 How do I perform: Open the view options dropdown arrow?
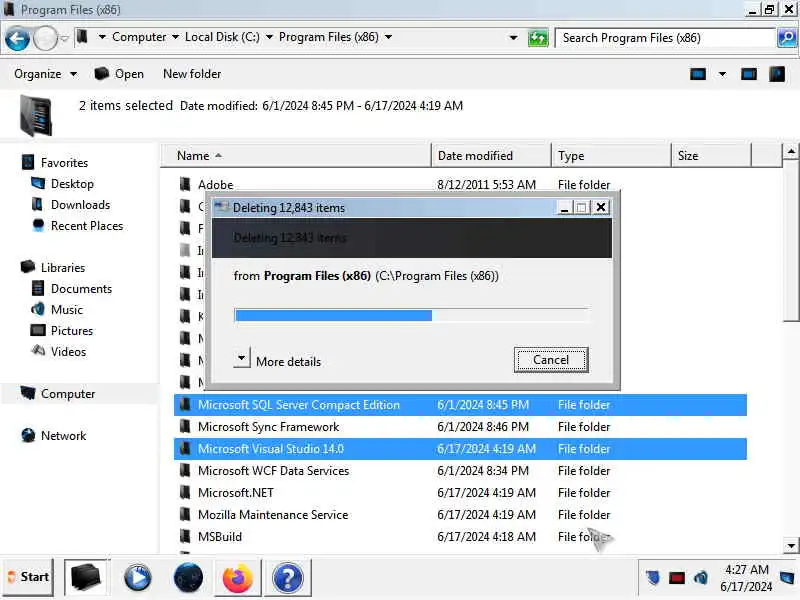(722, 74)
